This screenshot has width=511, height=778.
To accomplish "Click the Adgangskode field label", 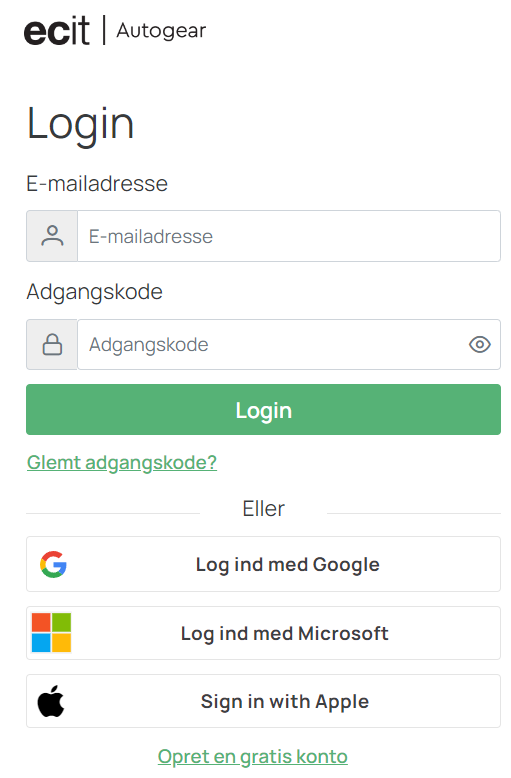I will coord(95,292).
